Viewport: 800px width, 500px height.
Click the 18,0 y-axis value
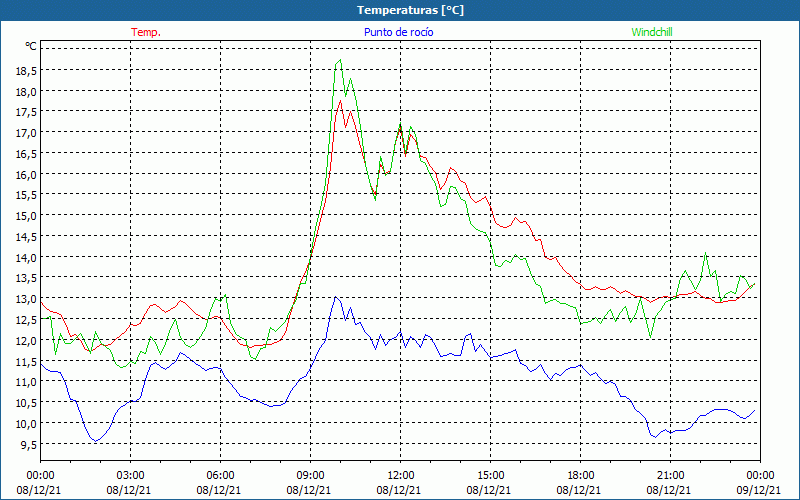(x=27, y=91)
